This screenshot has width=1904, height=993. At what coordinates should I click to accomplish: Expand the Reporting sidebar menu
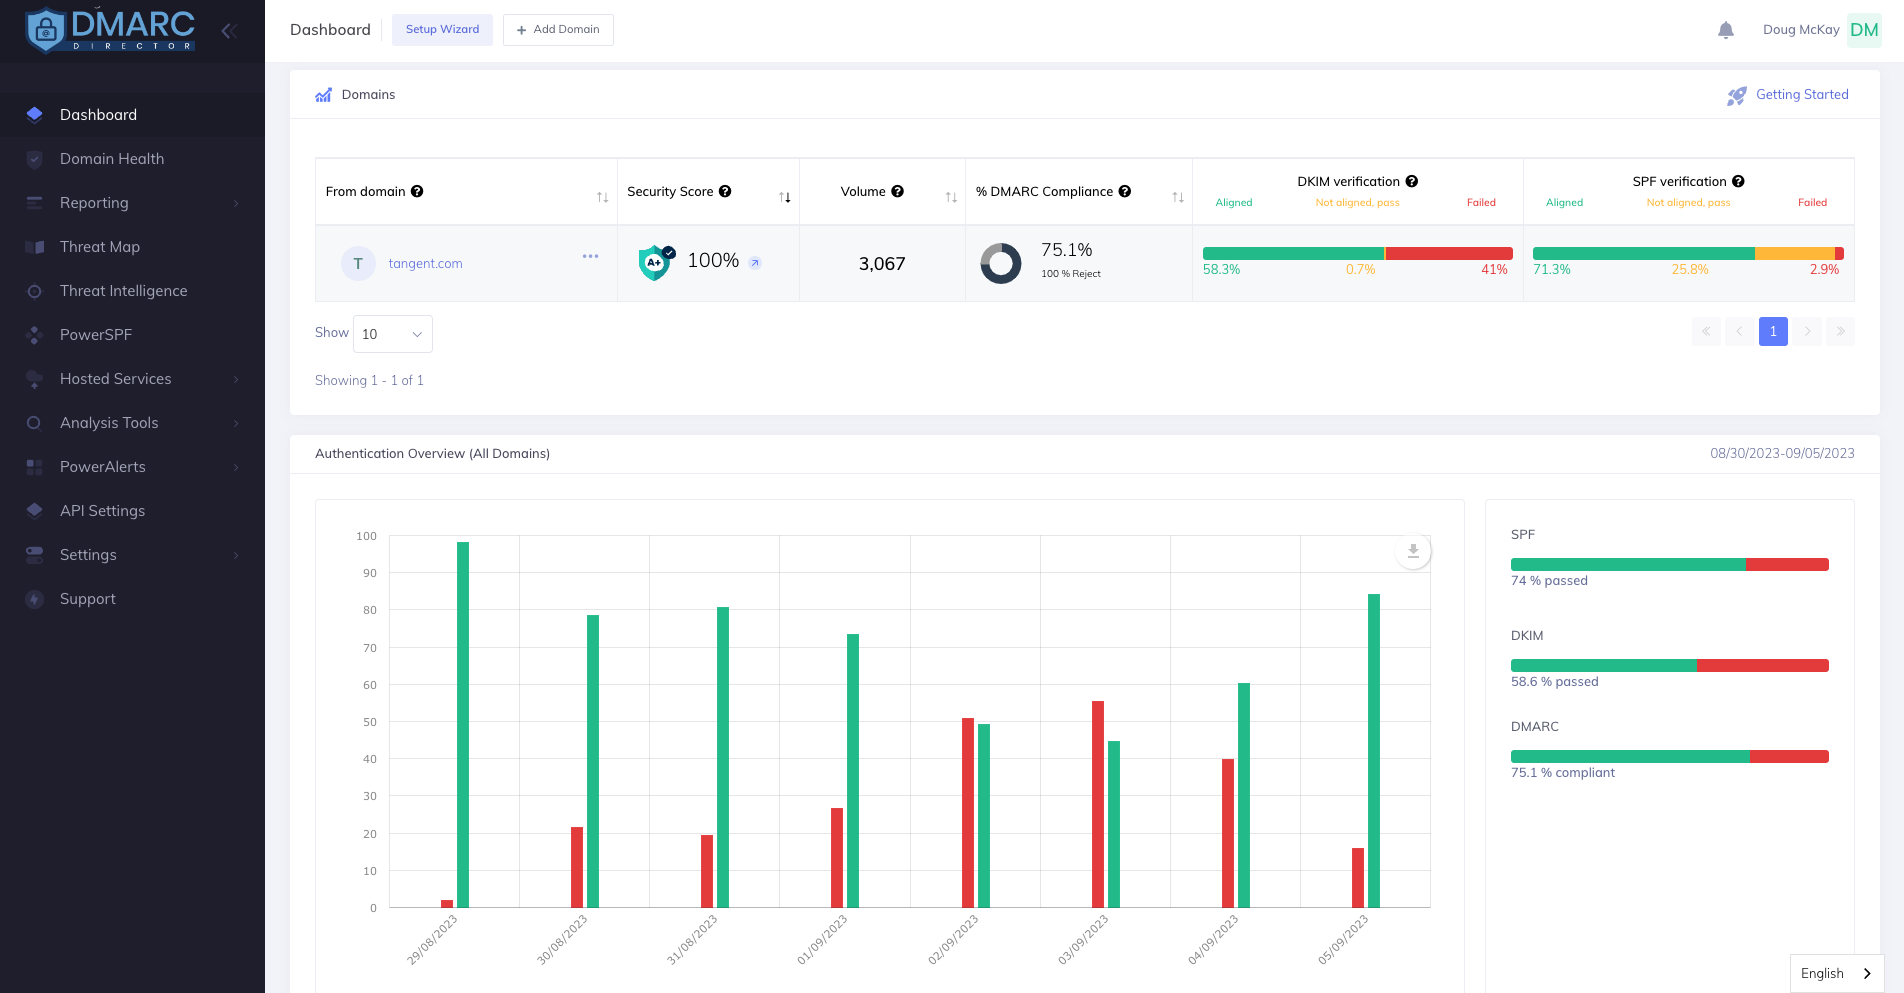point(132,203)
